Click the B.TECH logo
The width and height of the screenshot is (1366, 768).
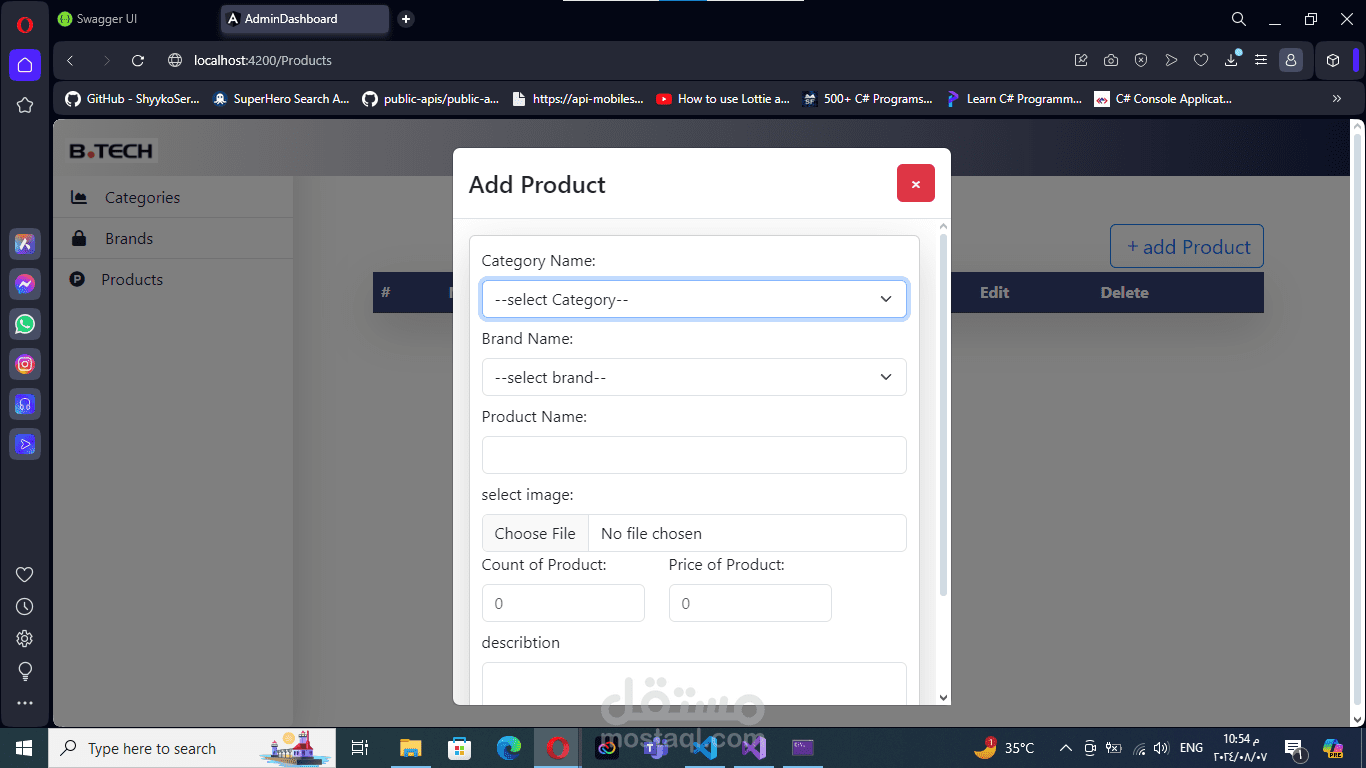pos(111,151)
